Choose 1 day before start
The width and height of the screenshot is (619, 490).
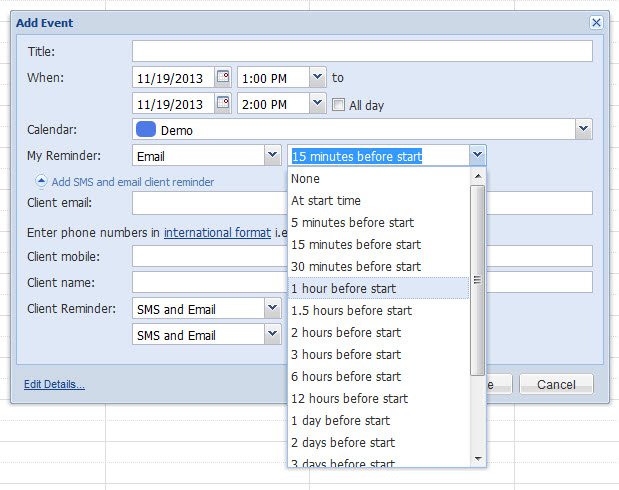pyautogui.click(x=378, y=421)
